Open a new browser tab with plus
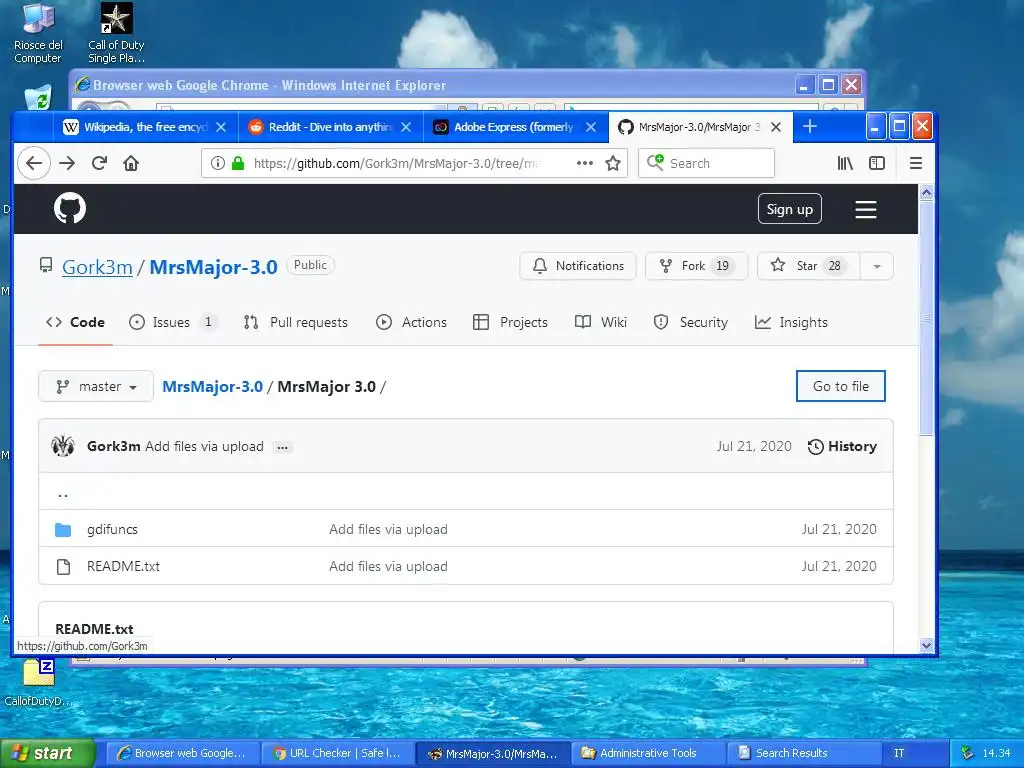1024x768 pixels. pos(810,126)
